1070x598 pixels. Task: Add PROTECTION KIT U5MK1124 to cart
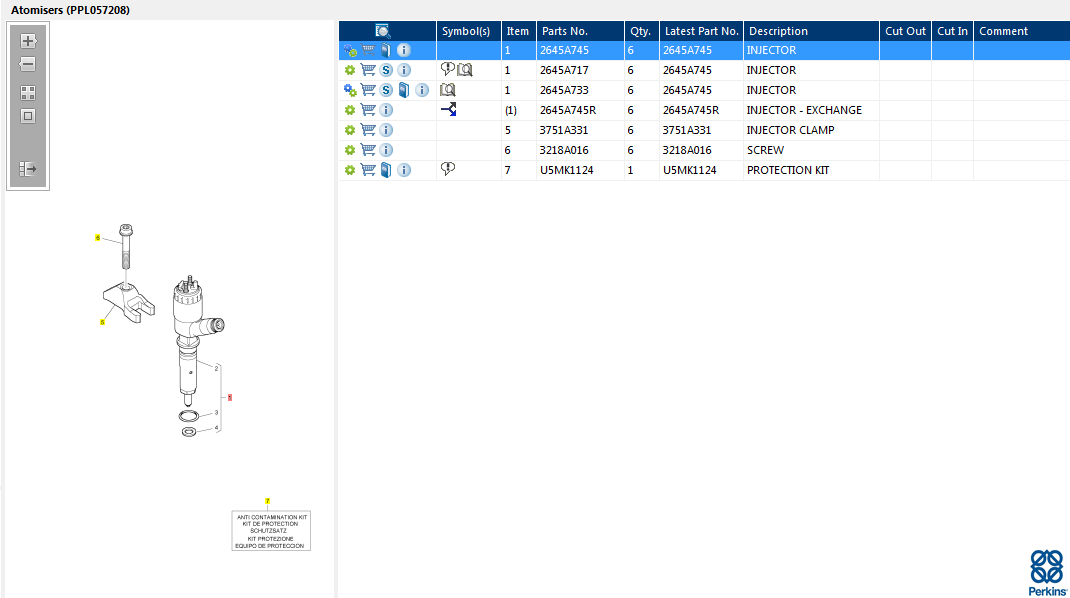pyautogui.click(x=368, y=169)
